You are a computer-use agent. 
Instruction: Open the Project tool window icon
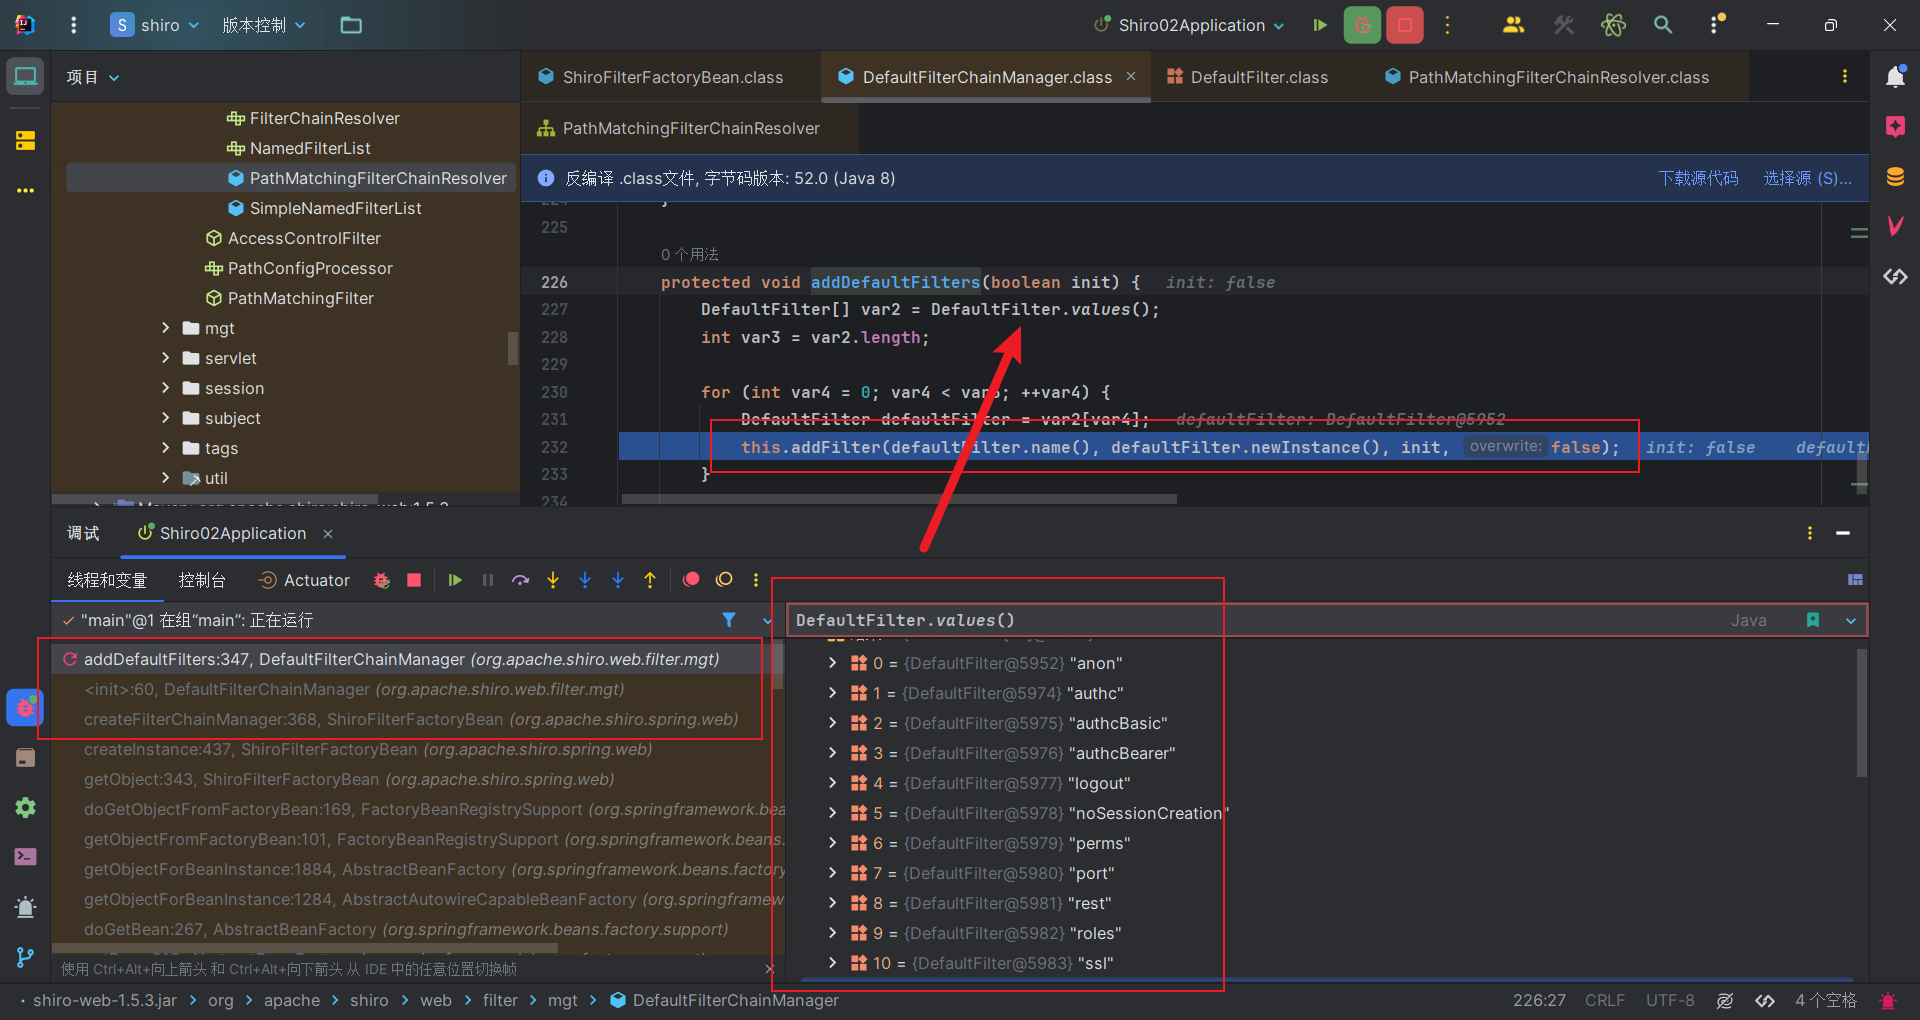25,76
